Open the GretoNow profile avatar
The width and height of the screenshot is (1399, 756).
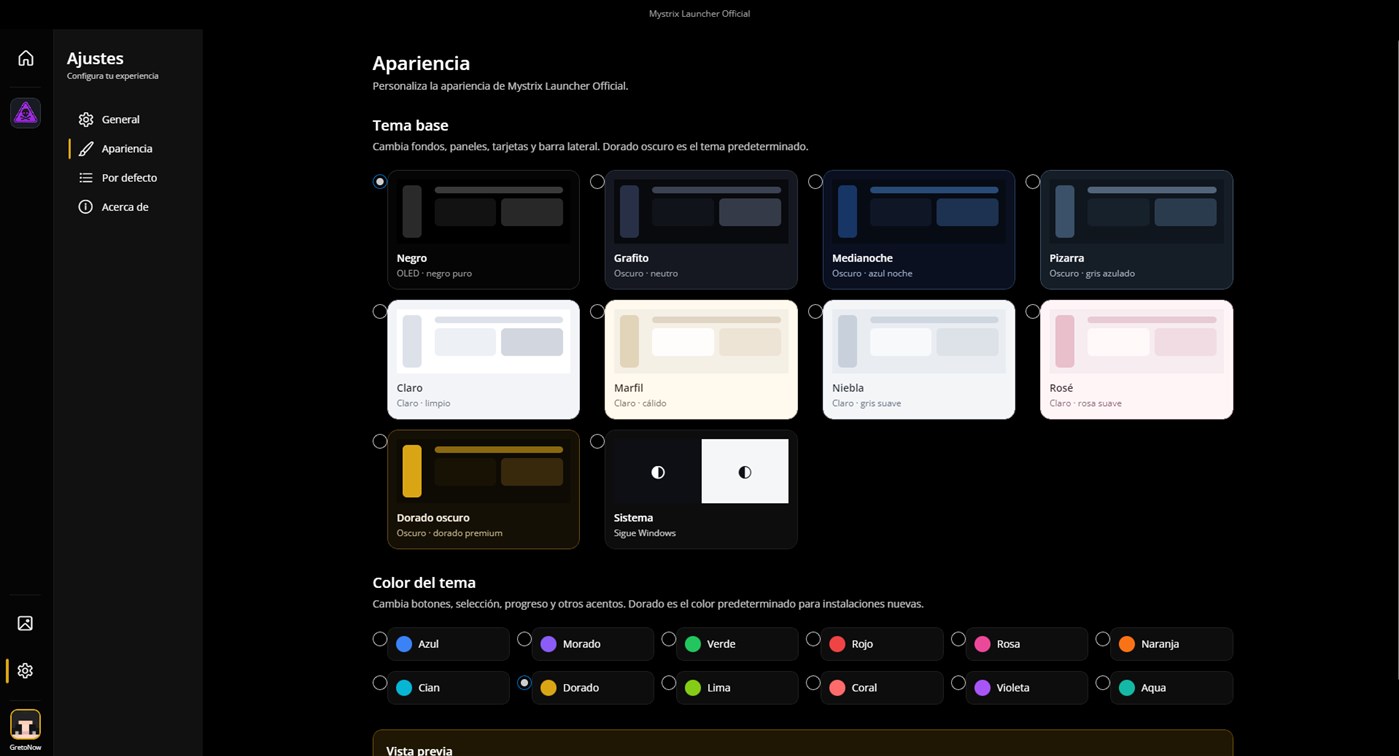click(26, 724)
